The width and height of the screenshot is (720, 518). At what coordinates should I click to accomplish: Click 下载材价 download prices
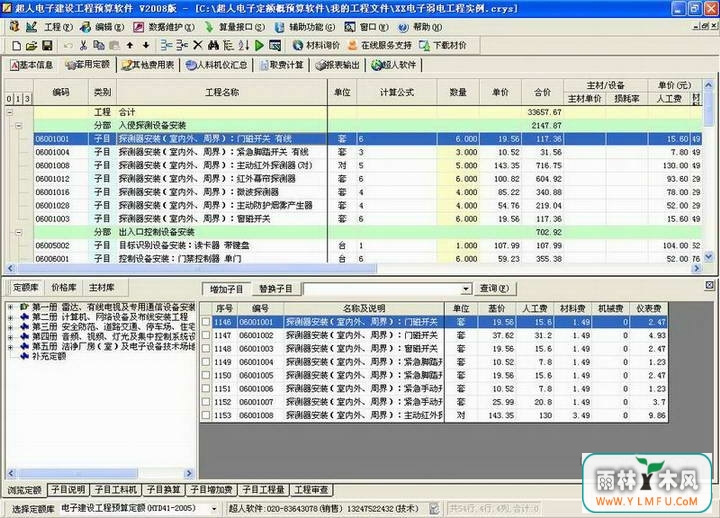coord(443,45)
